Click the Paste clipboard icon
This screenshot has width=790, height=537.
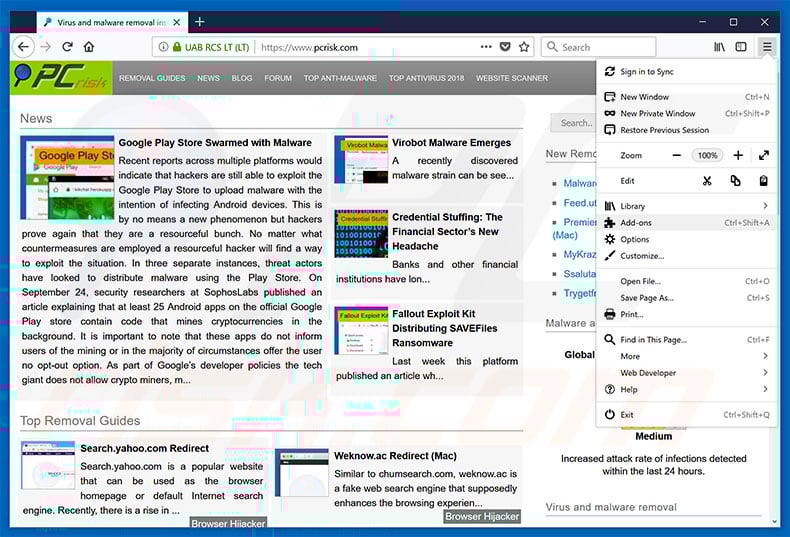tap(764, 181)
